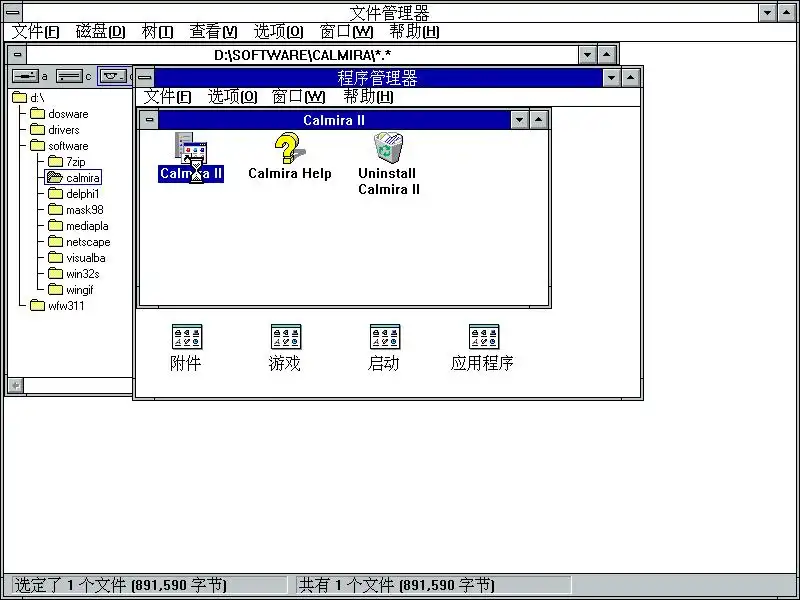Open Program Manager 选项(O) menu

tap(232, 96)
